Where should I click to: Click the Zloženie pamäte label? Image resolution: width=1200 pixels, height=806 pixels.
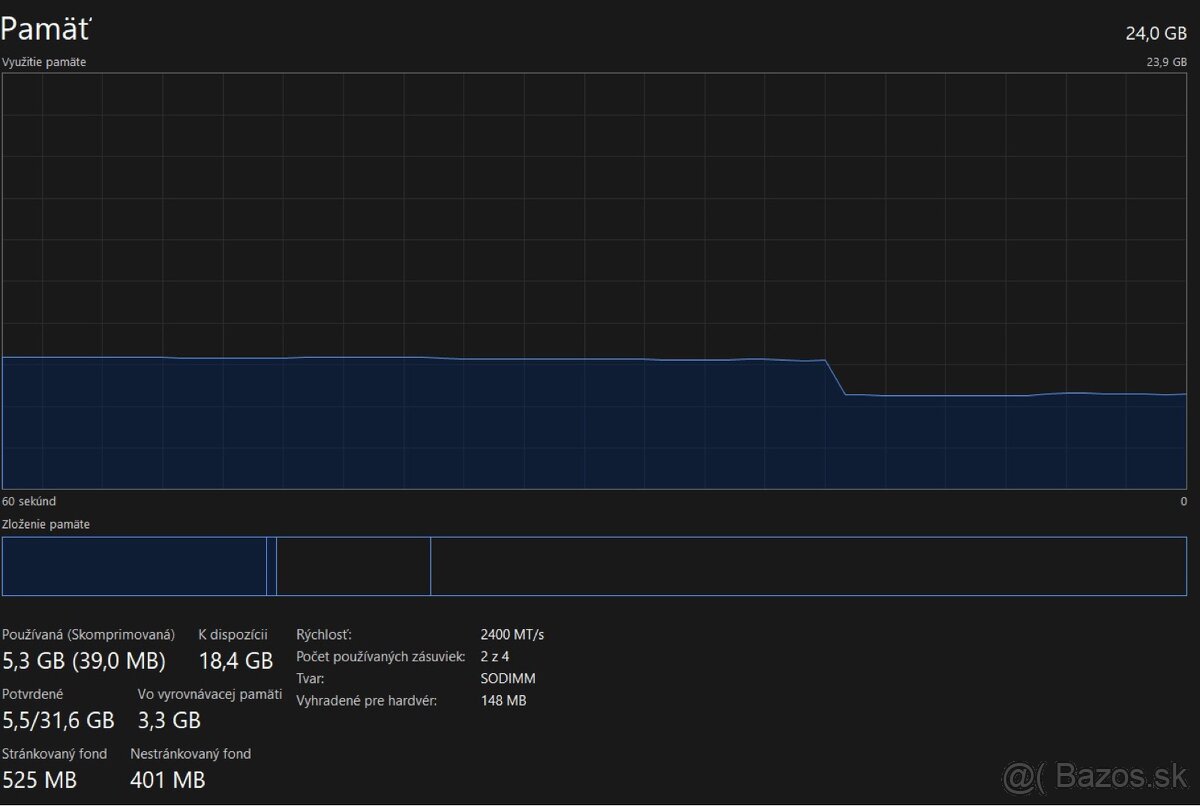46,524
